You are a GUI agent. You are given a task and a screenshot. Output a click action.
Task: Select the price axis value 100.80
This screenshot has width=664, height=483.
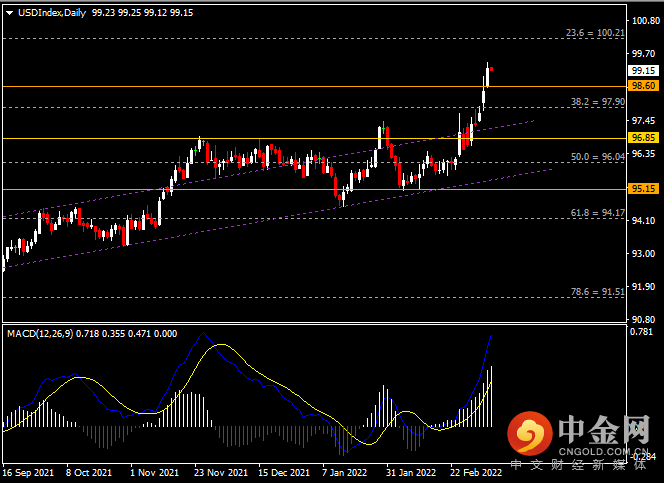click(645, 20)
